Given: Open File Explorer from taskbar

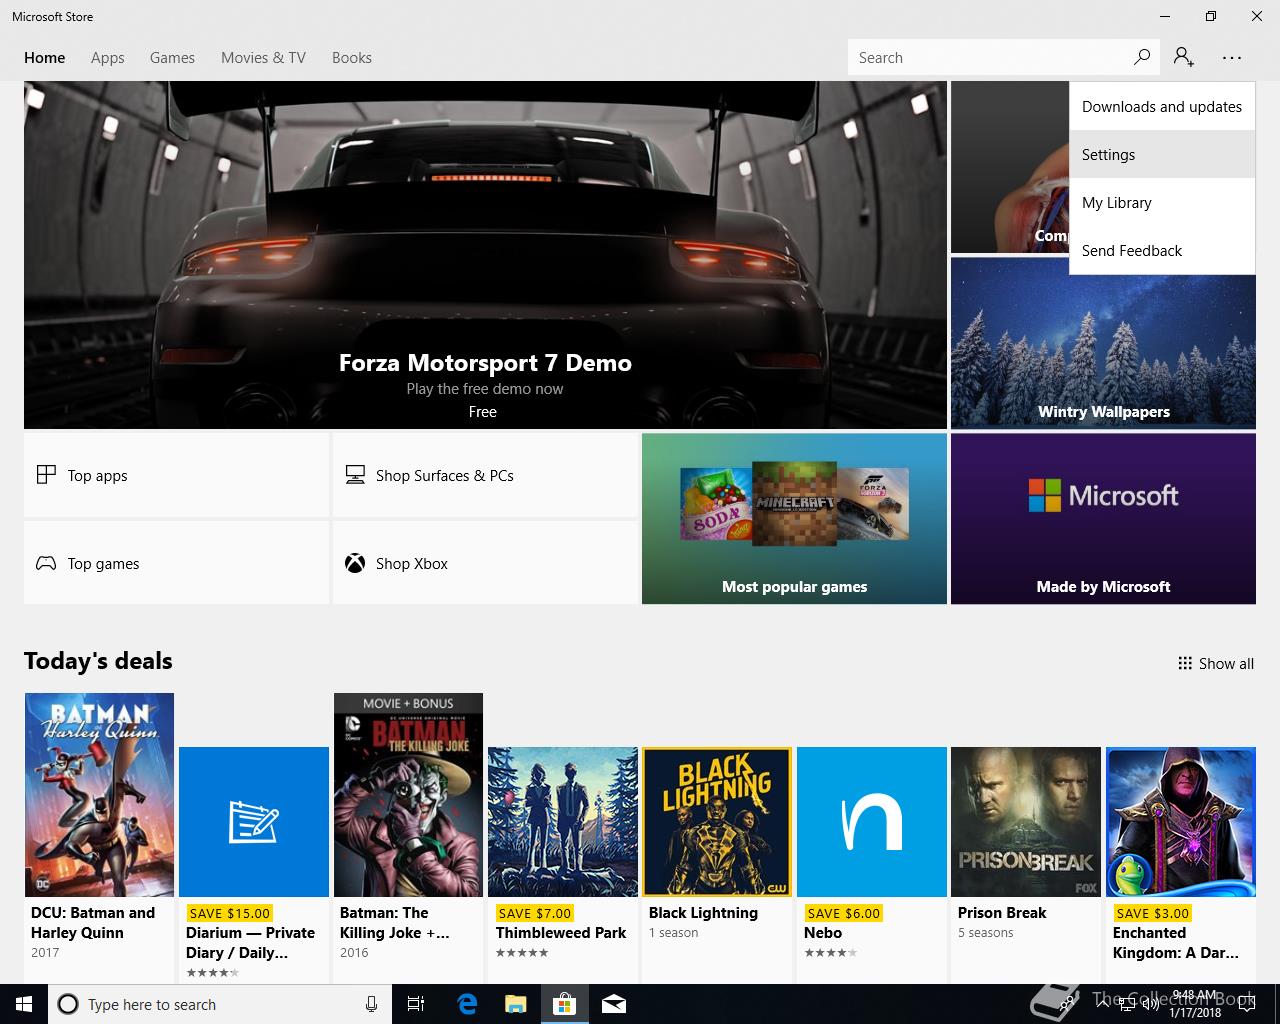Looking at the screenshot, I should (516, 1004).
